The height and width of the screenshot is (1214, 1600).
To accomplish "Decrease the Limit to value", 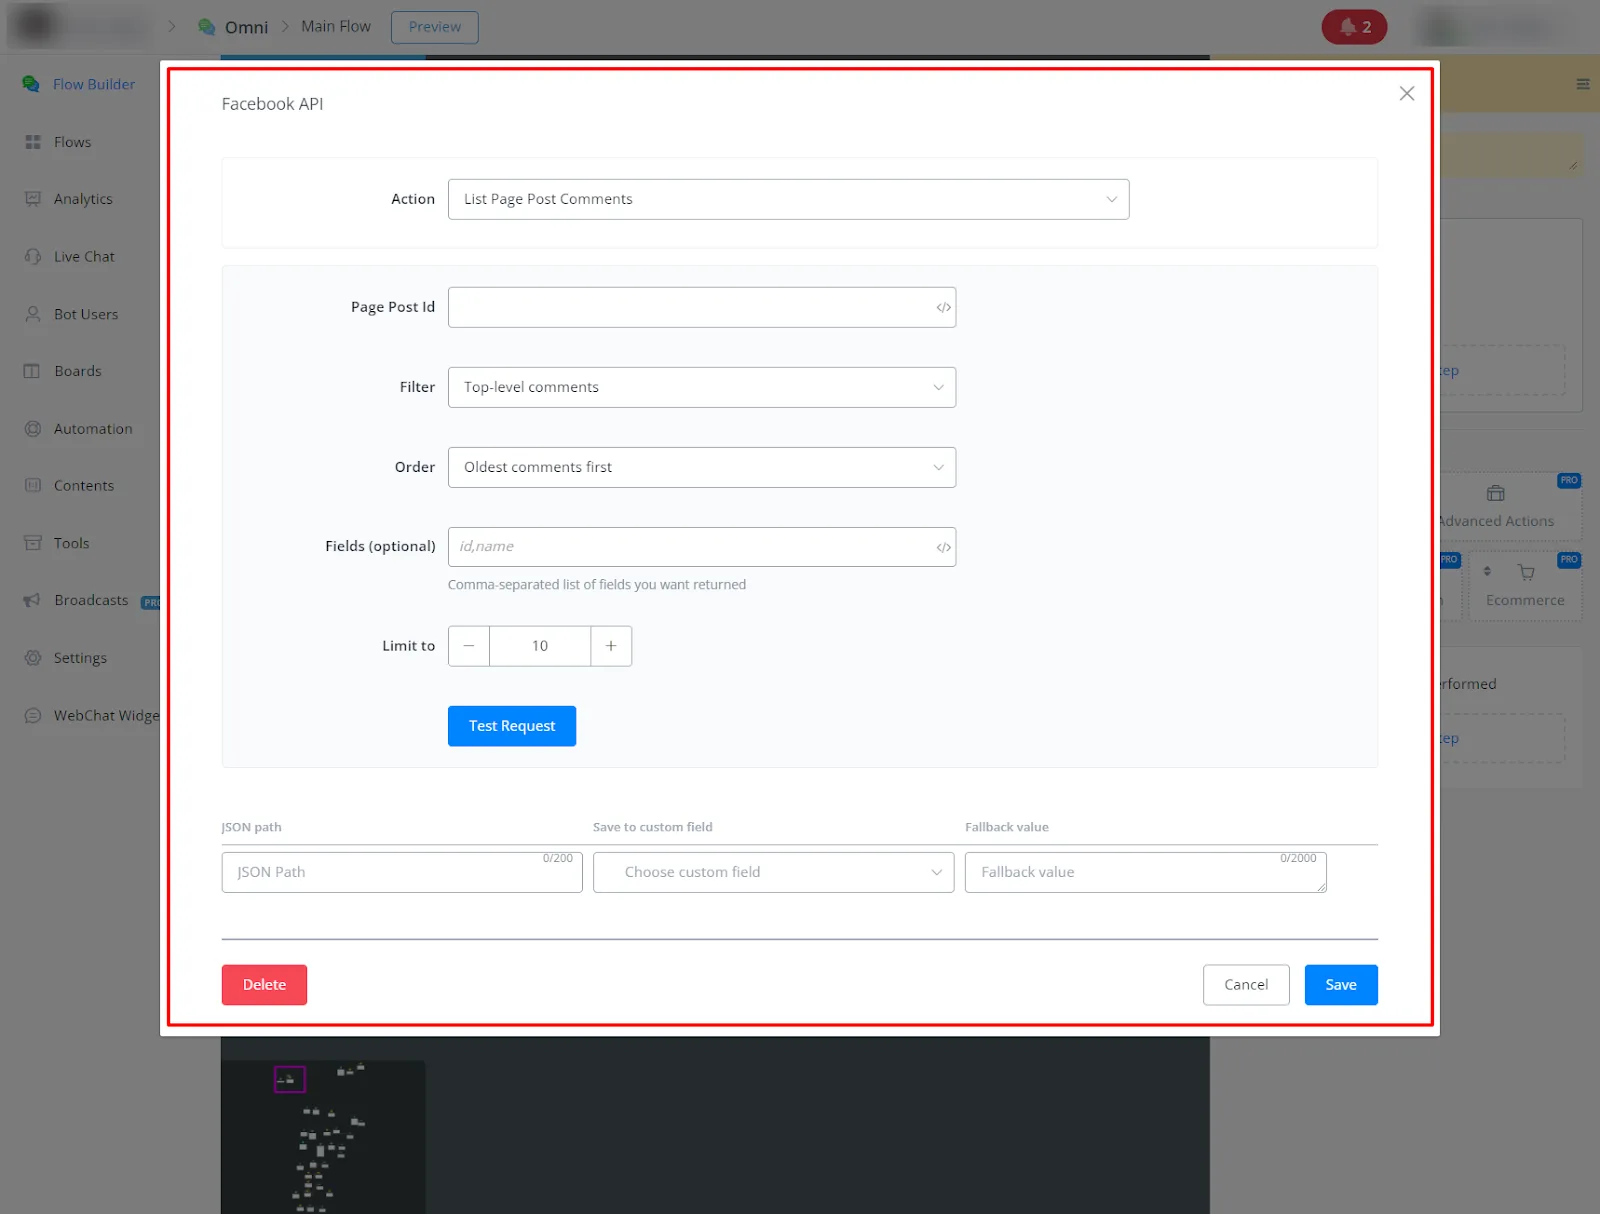I will point(469,646).
